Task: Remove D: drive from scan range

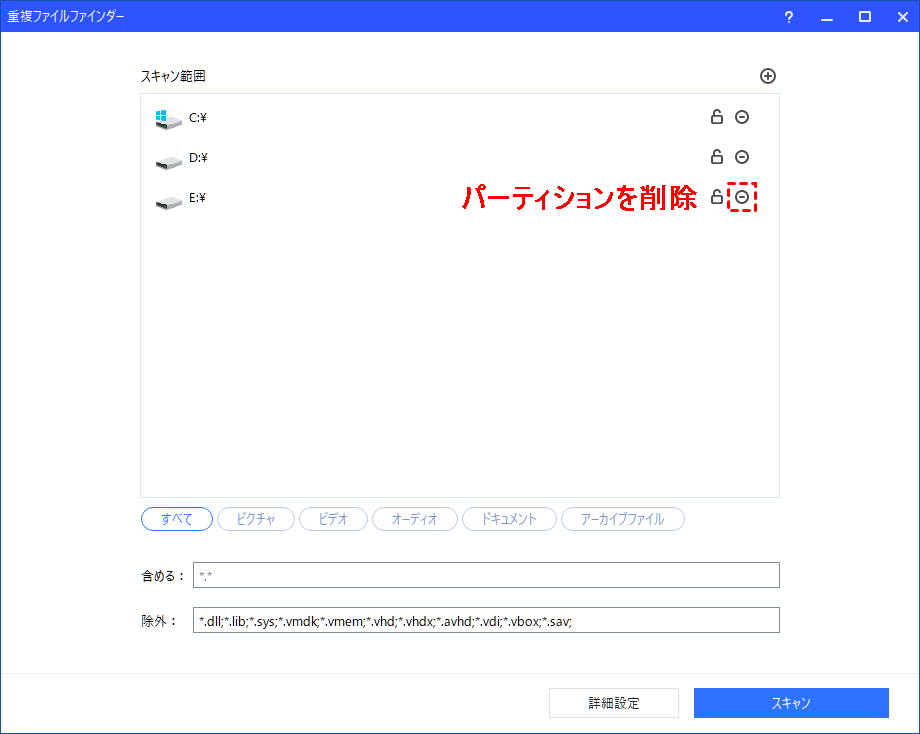Action: click(742, 157)
